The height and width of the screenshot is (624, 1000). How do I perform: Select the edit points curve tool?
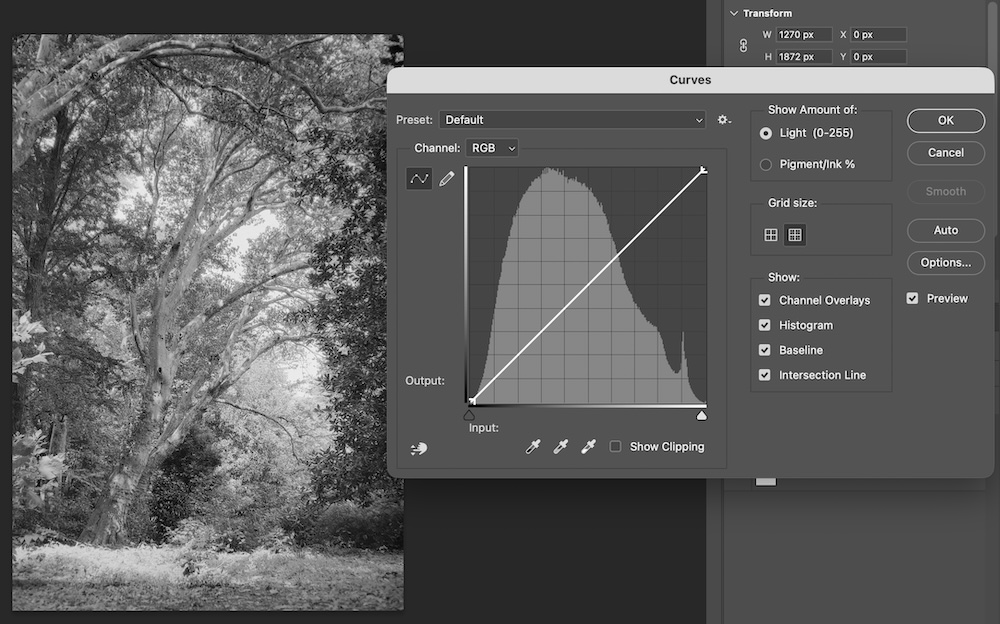pyautogui.click(x=419, y=178)
